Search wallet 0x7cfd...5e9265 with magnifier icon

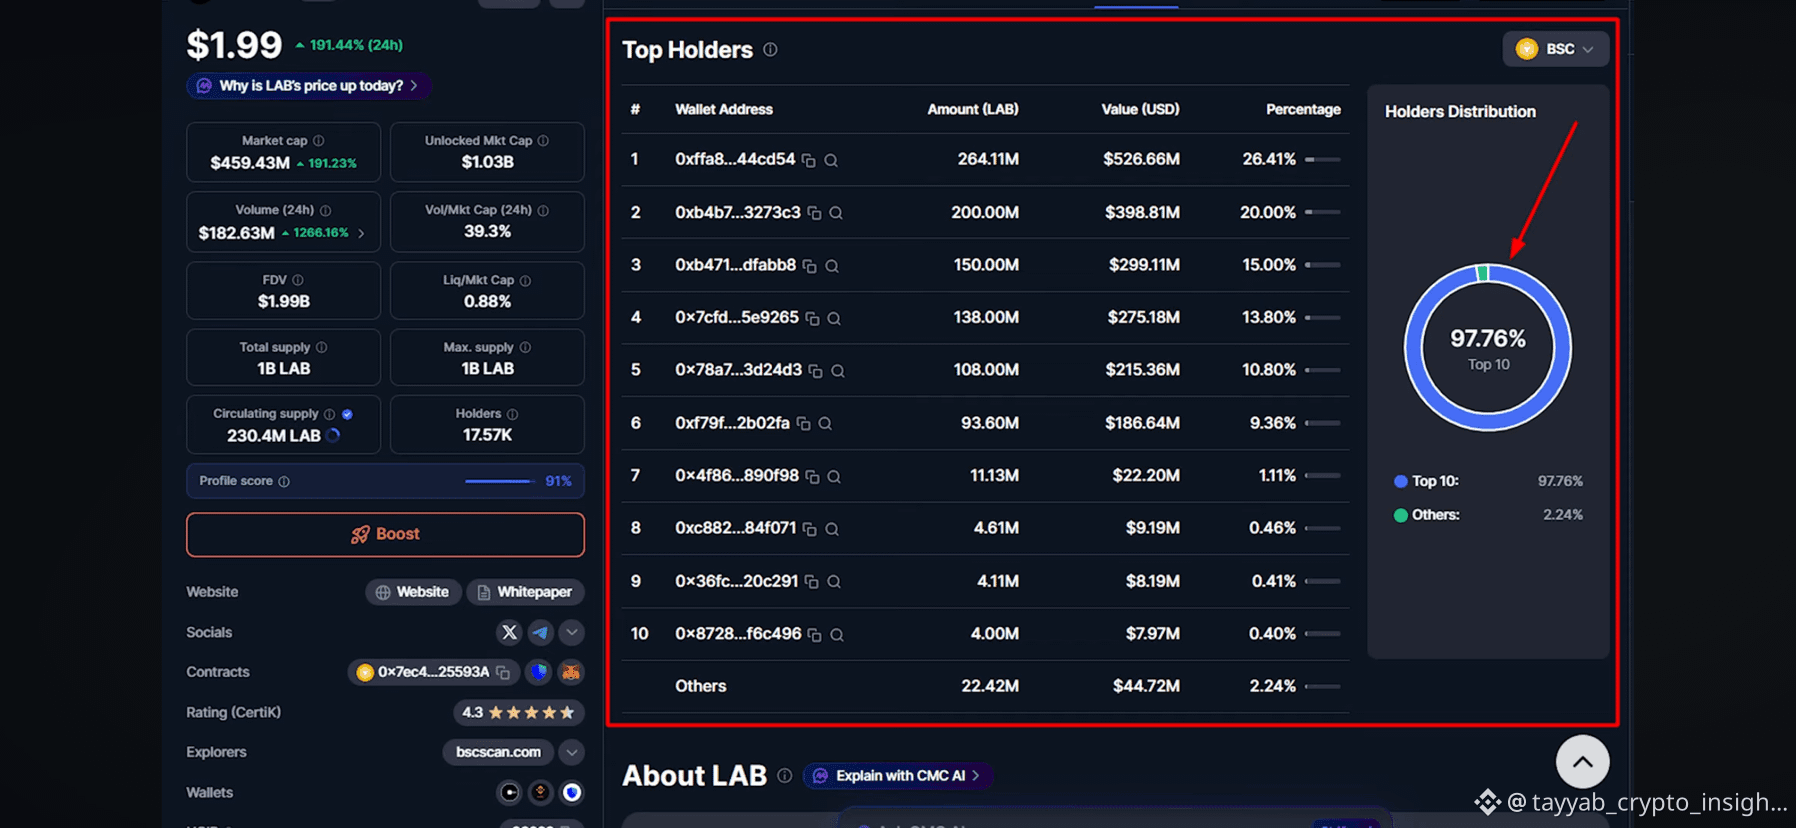click(834, 318)
